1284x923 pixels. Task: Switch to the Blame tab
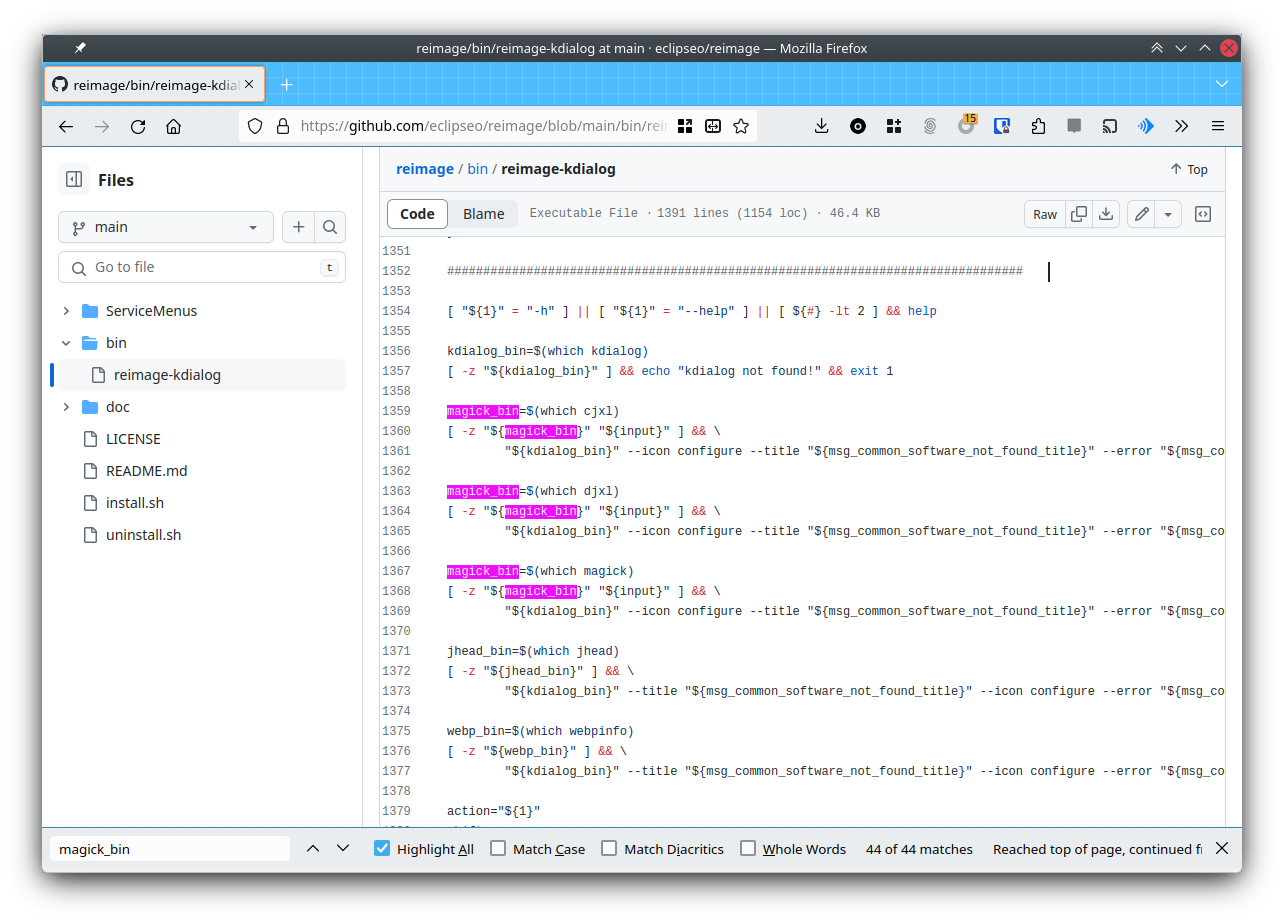483,214
